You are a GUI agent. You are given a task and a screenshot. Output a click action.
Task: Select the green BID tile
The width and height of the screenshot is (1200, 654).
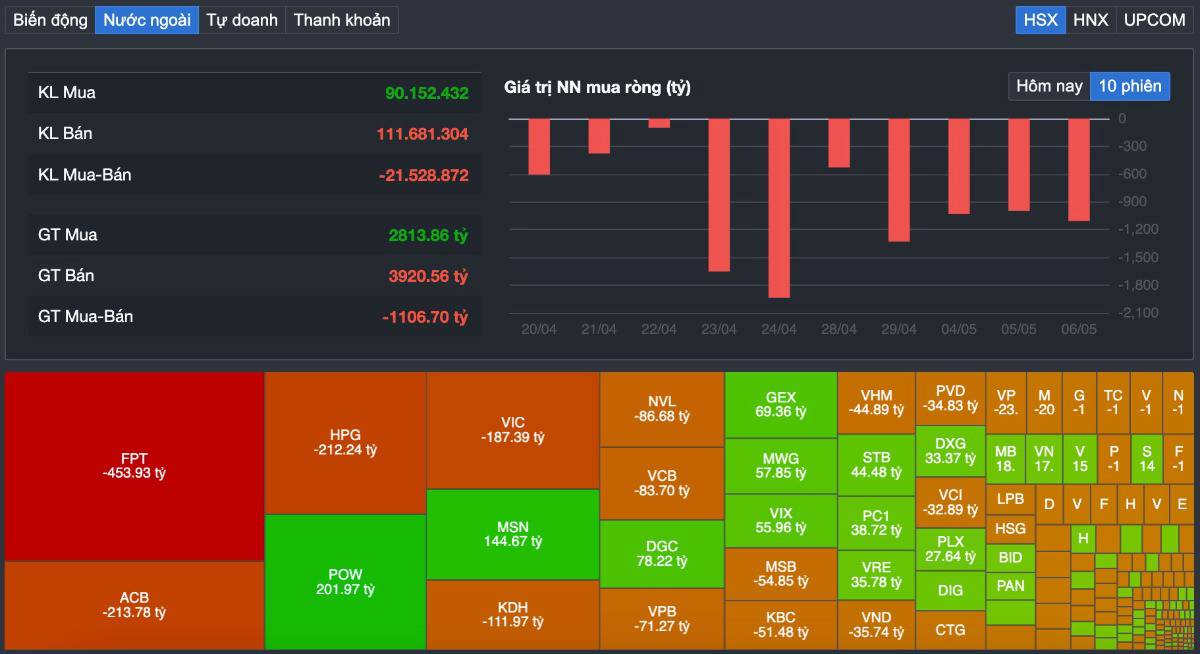(1010, 557)
